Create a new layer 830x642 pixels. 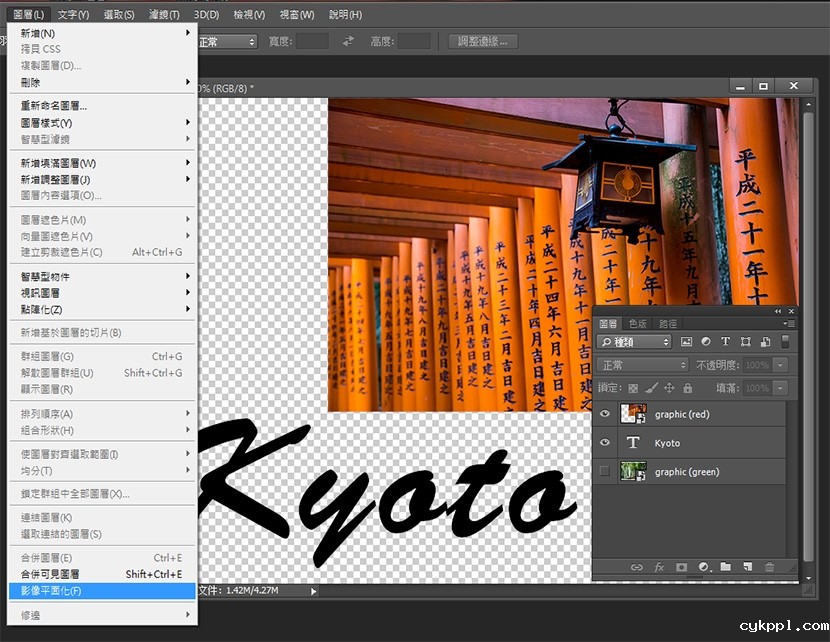tap(747, 567)
